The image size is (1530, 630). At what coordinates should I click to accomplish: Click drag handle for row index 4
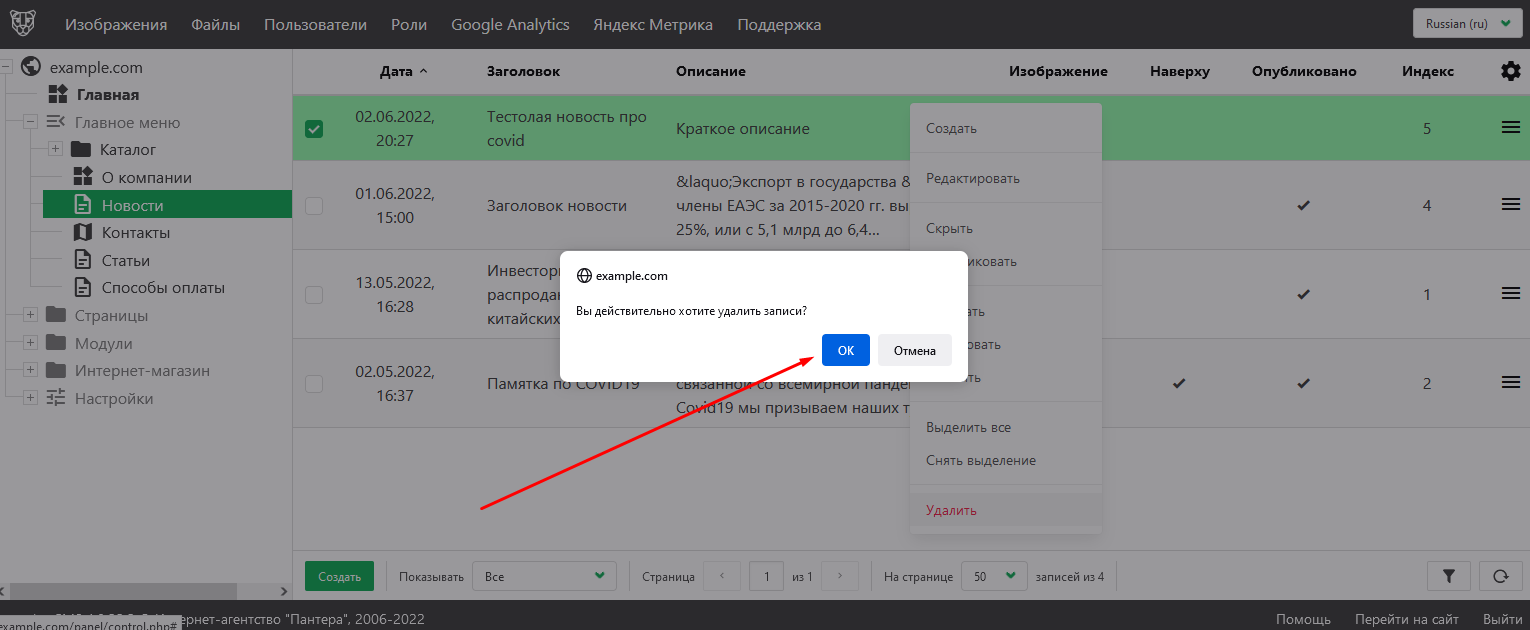[x=1510, y=205]
